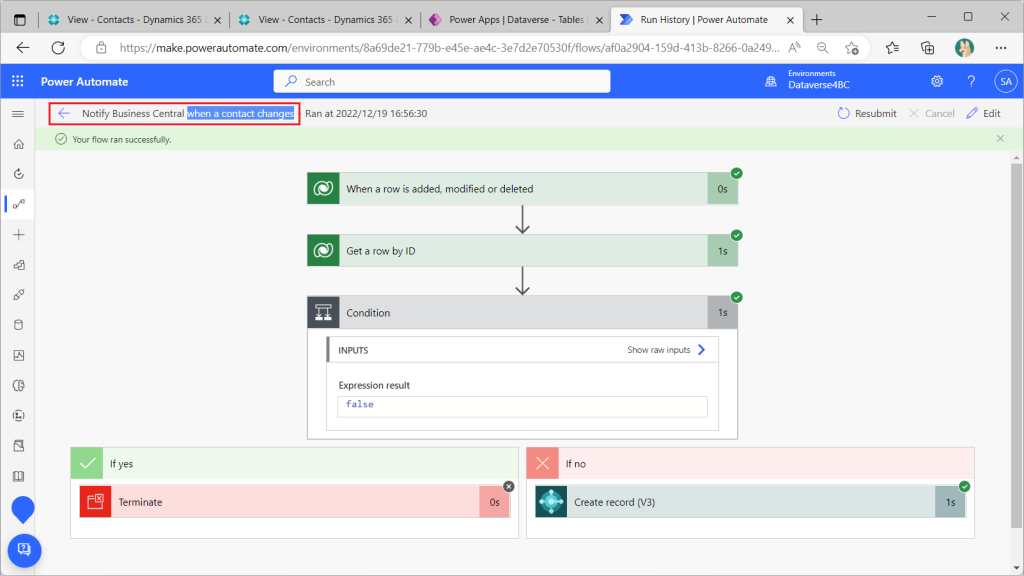Viewport: 1024px width, 576px height.
Task: Dismiss the flow ran successfully banner
Action: (x=1000, y=138)
